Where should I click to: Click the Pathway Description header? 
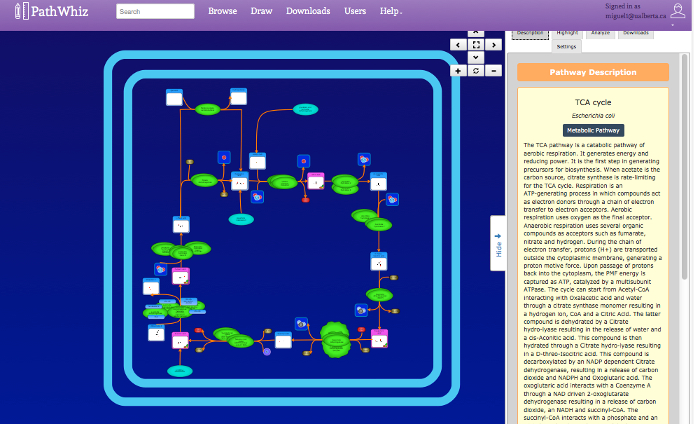(593, 72)
